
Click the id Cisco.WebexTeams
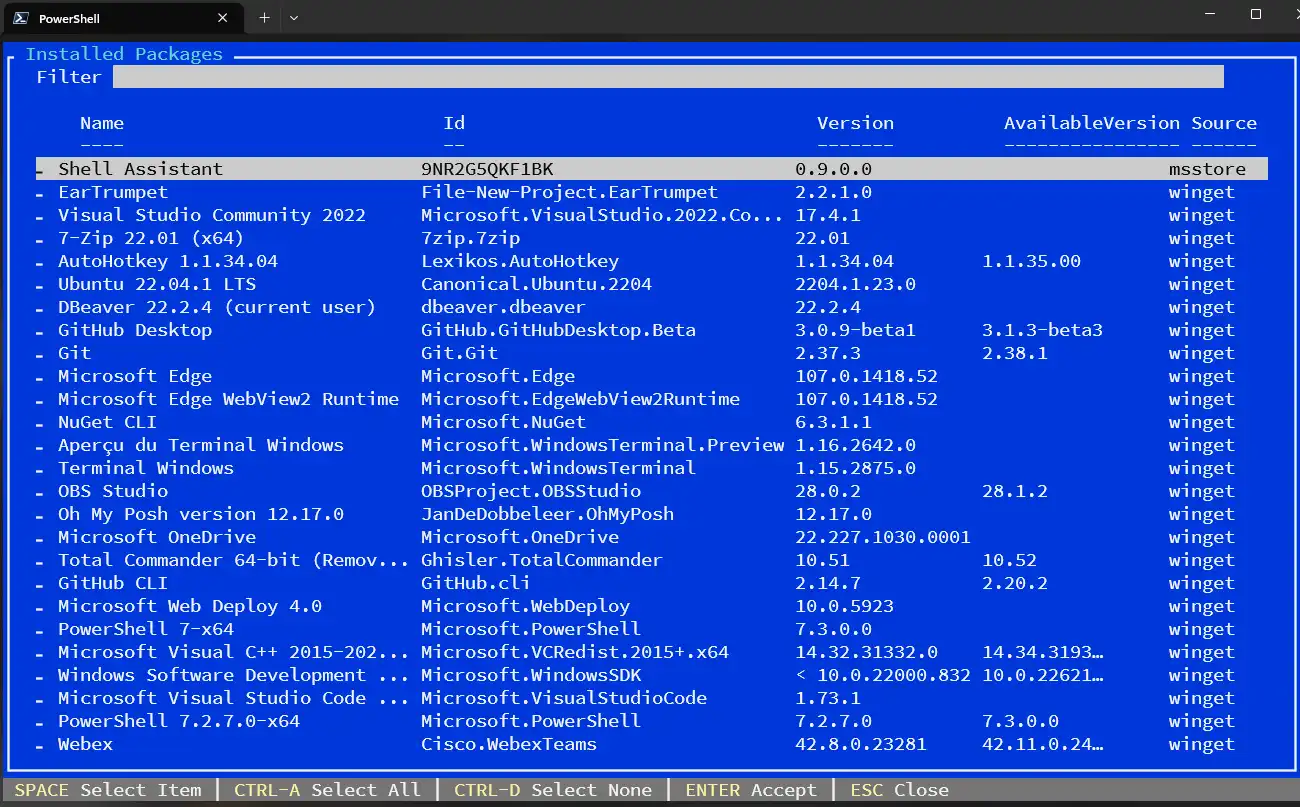(509, 744)
